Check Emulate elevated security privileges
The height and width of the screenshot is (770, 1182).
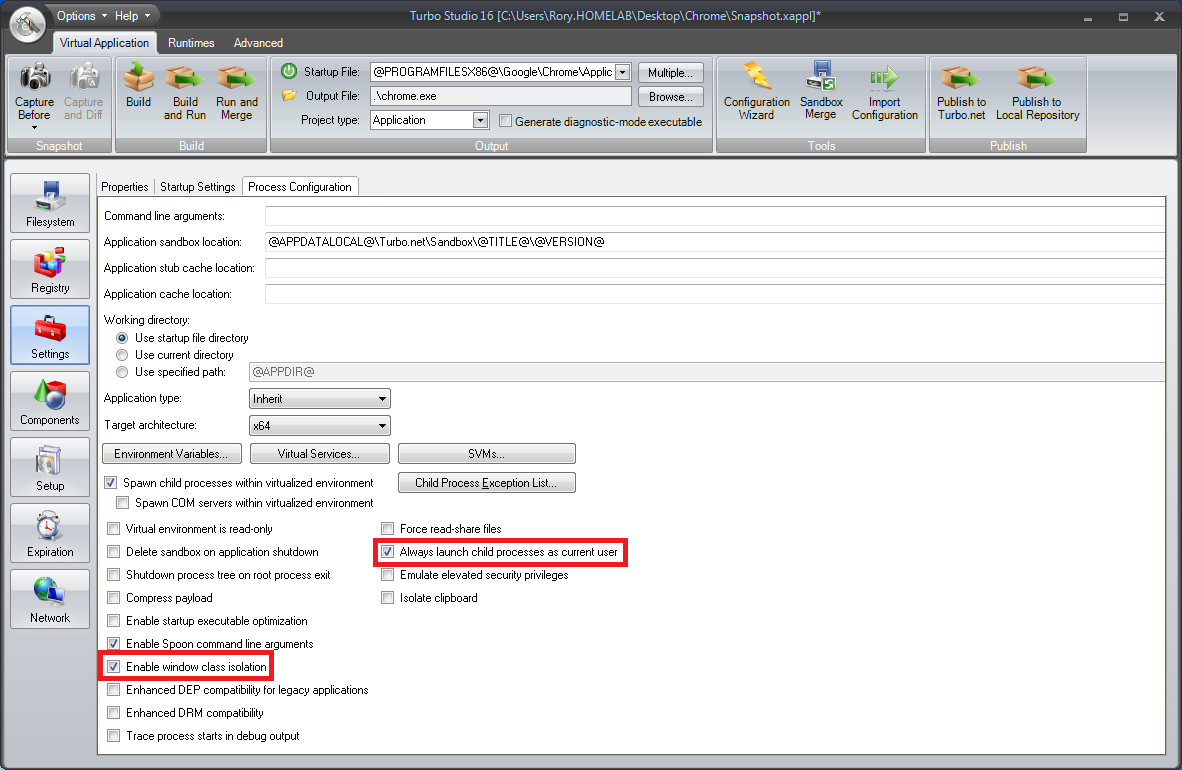coord(387,575)
